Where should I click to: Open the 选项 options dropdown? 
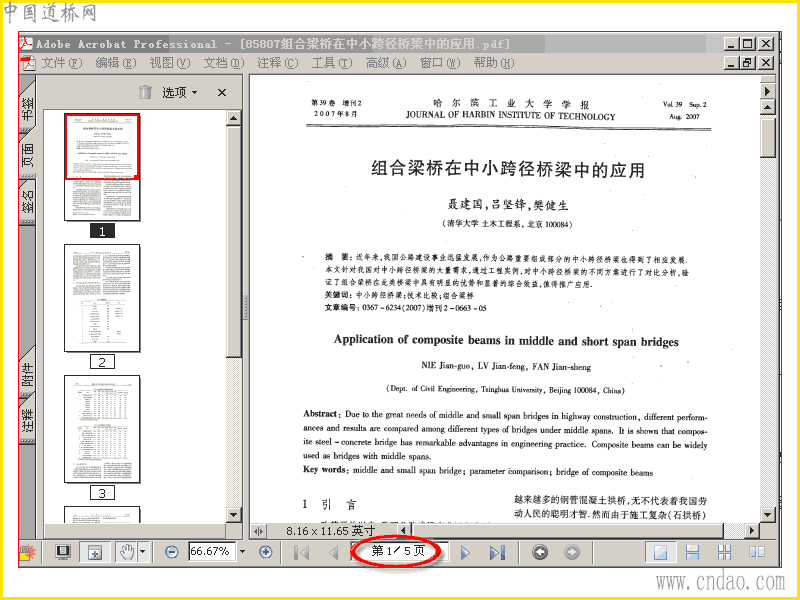[x=180, y=92]
